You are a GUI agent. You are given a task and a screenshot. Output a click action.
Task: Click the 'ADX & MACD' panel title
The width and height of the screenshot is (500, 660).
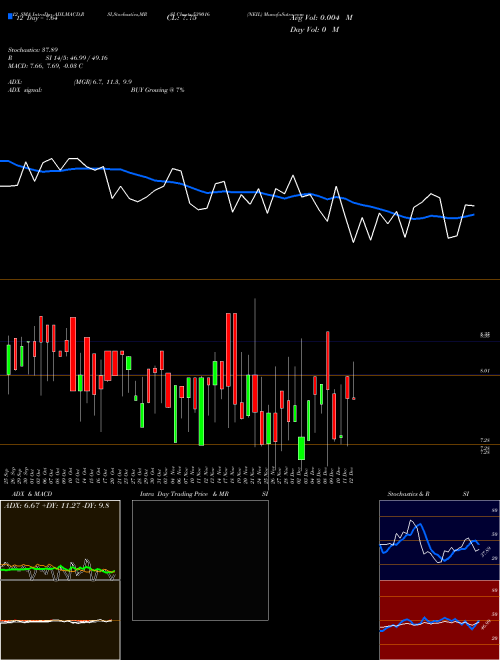click(32, 494)
